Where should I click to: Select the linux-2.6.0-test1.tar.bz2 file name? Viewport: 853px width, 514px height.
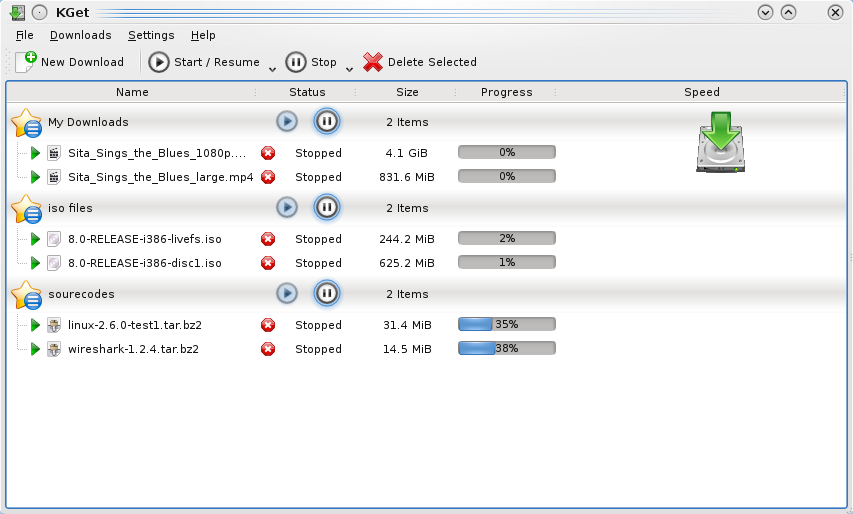tap(135, 325)
